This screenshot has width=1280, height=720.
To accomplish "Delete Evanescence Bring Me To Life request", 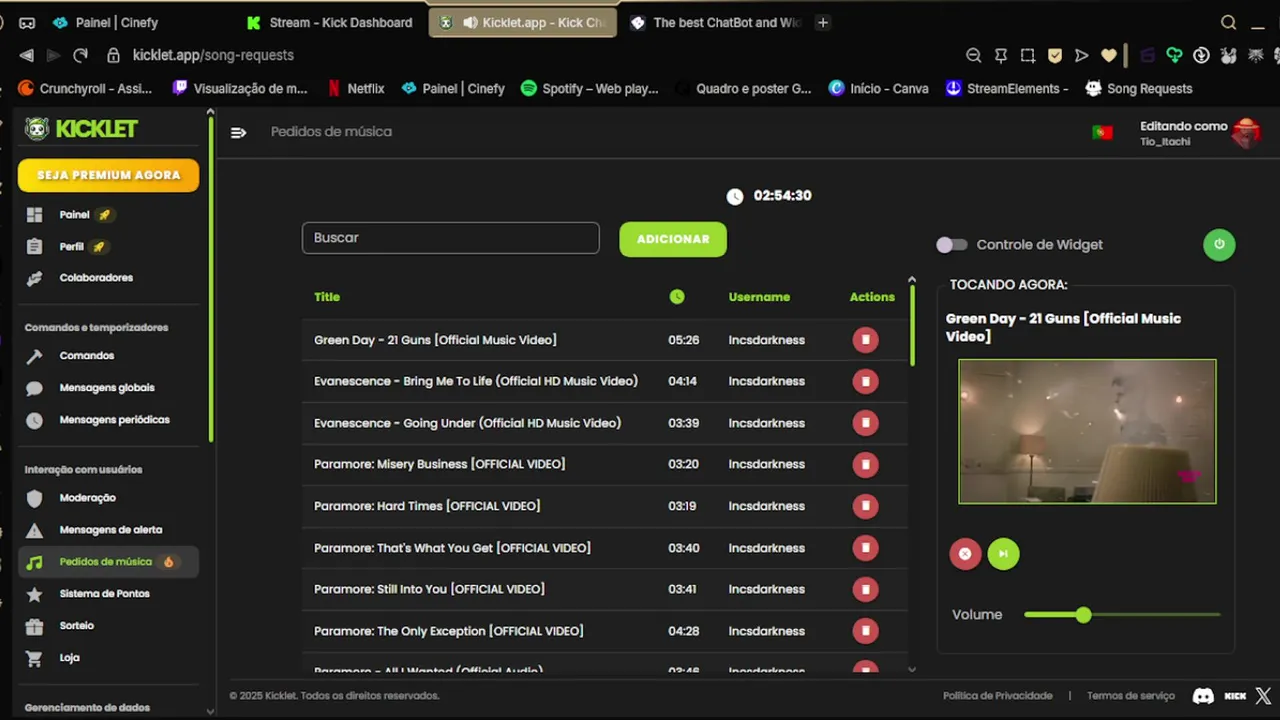I will tap(865, 381).
